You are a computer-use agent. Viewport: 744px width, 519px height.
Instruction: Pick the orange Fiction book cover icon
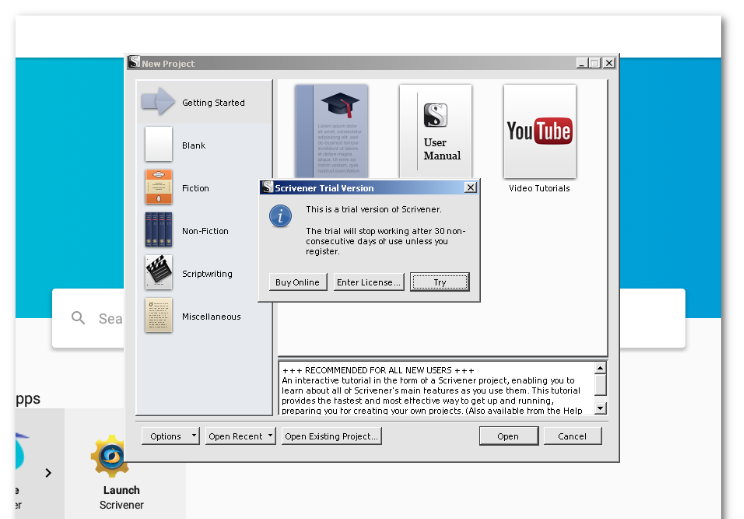click(158, 187)
